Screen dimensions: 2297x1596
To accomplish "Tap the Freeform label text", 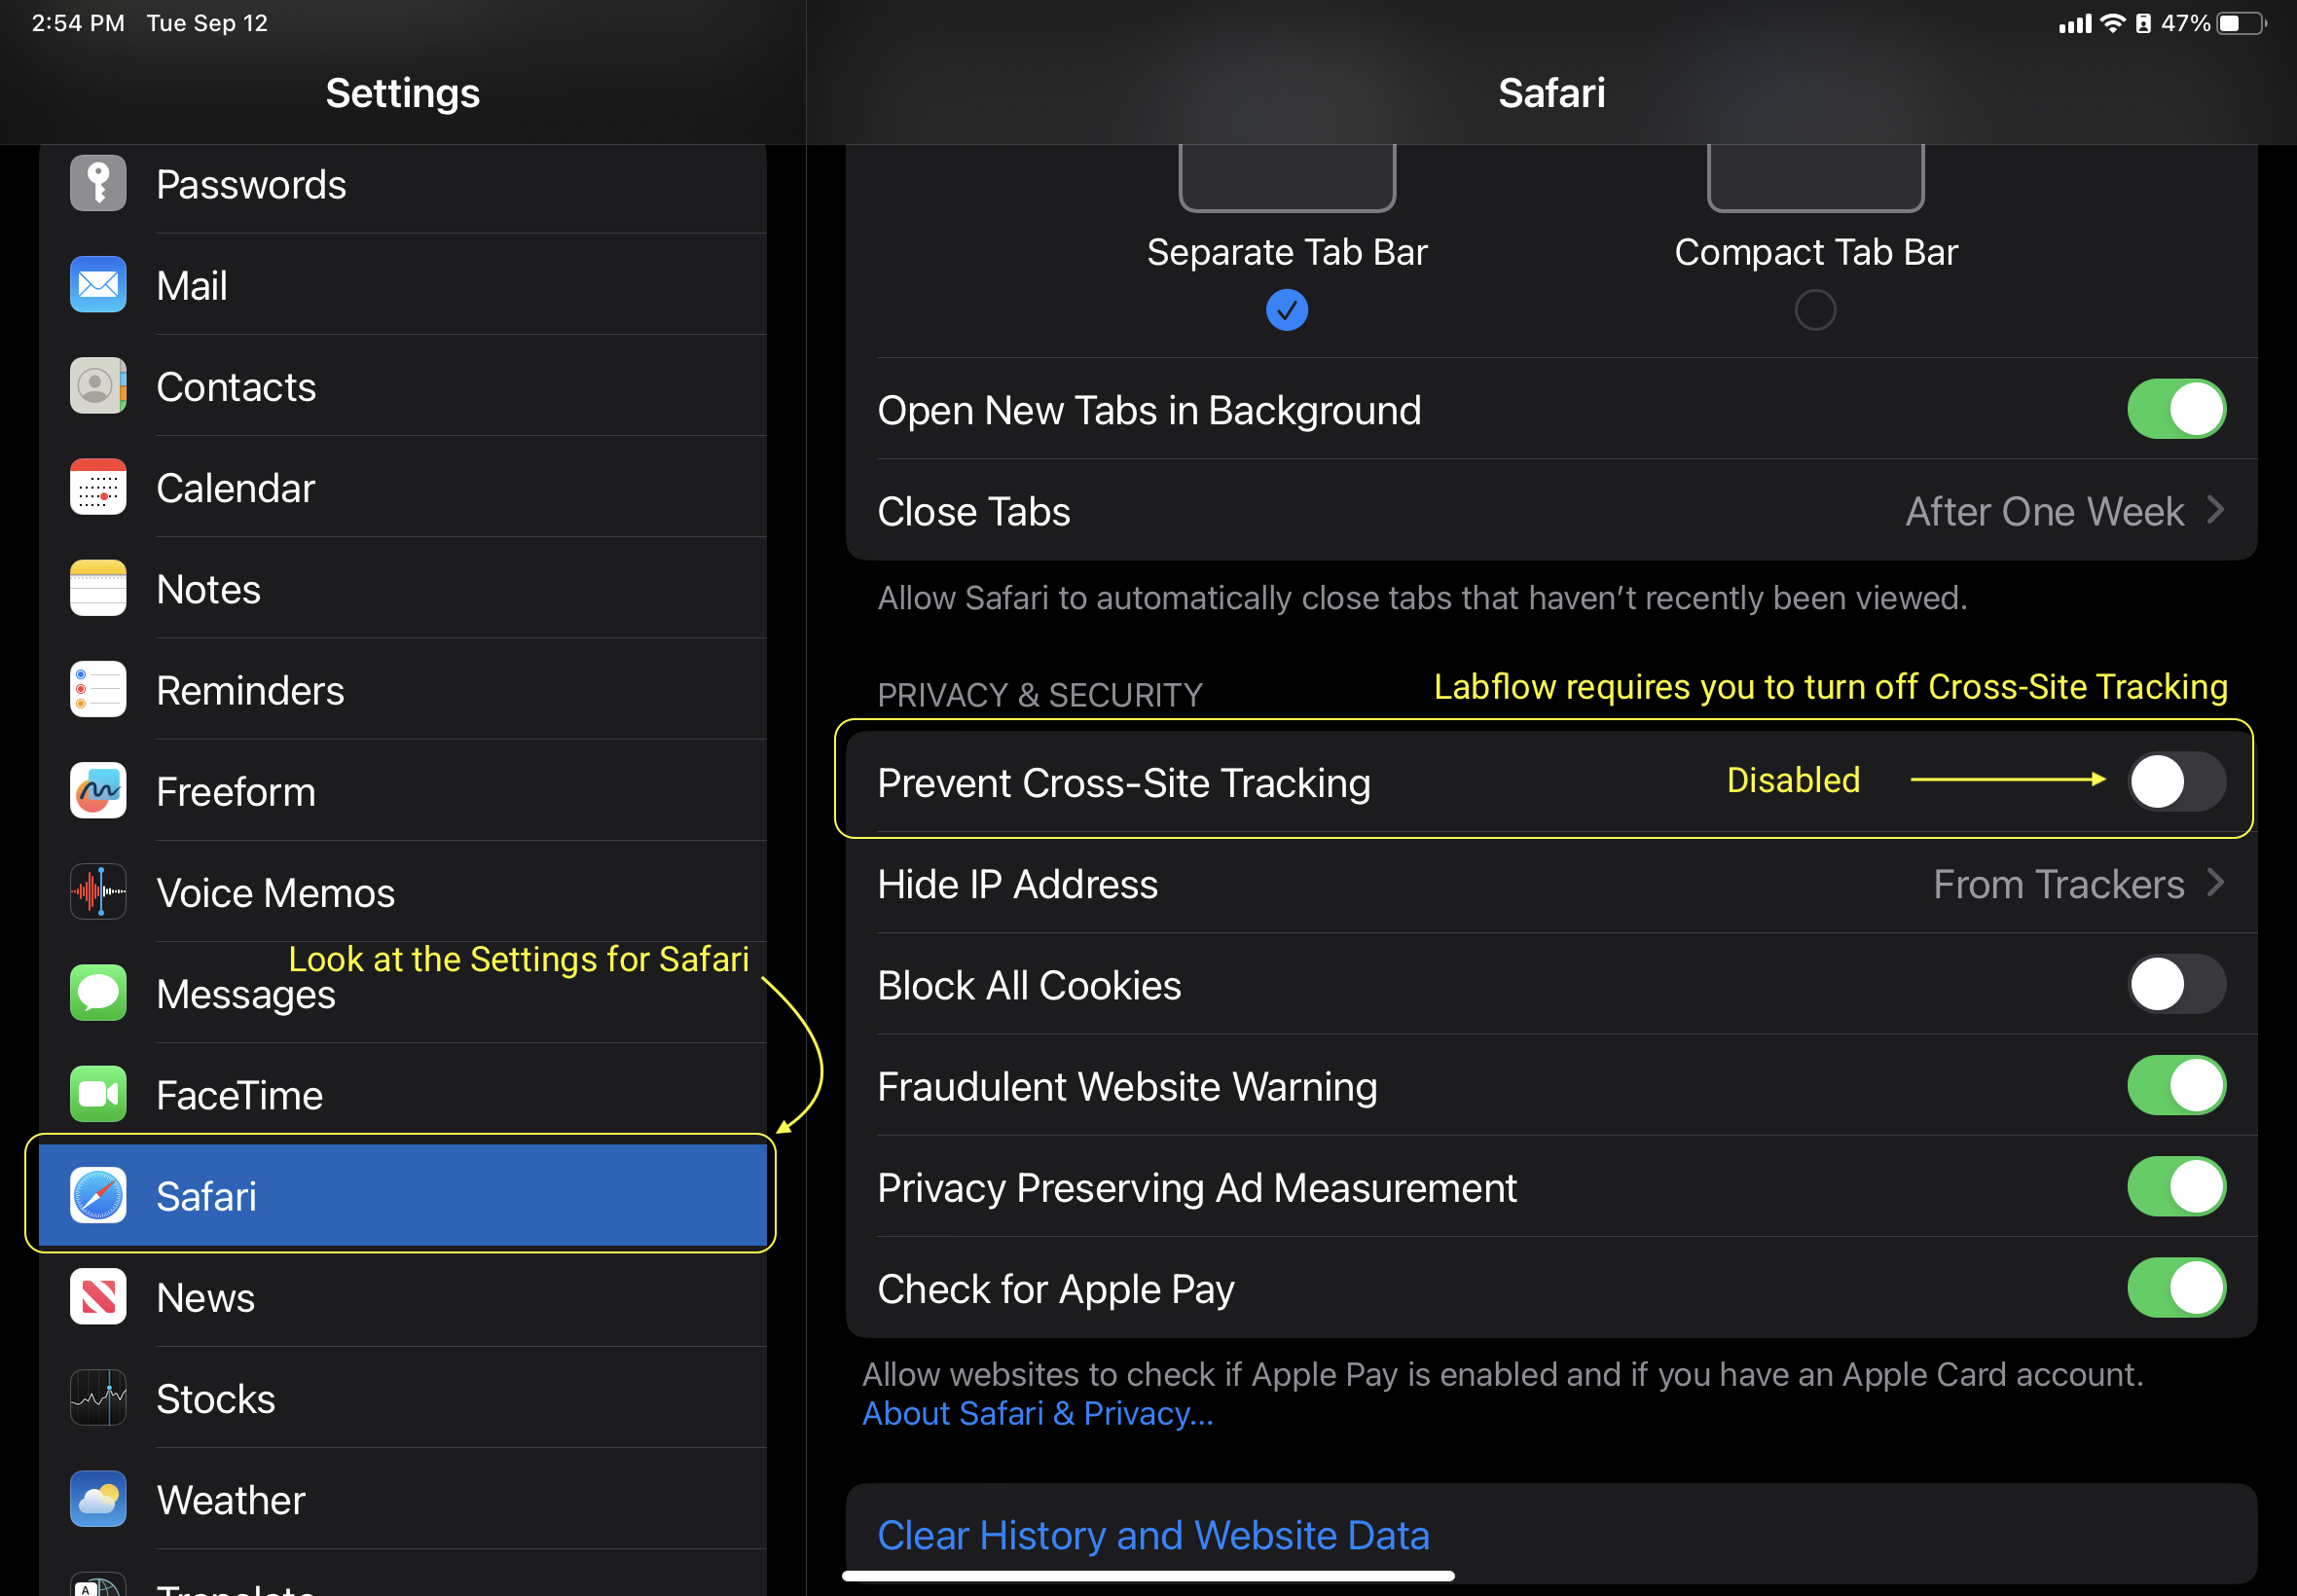I will point(236,792).
